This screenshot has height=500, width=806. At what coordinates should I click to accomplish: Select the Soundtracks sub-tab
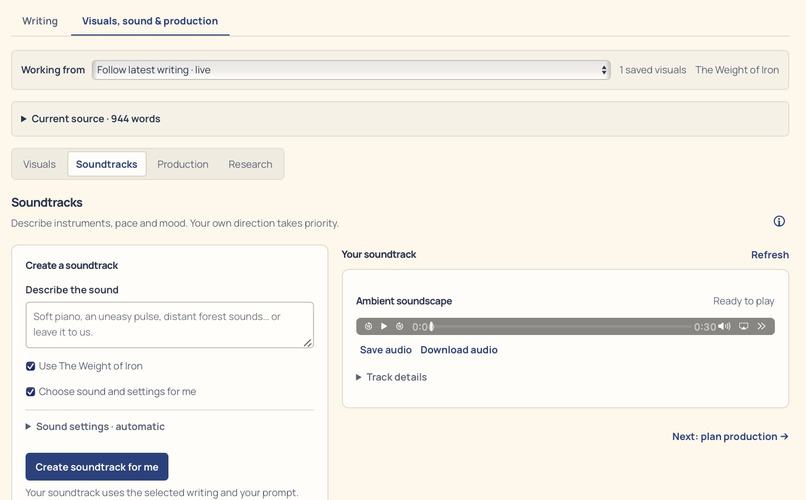106,164
